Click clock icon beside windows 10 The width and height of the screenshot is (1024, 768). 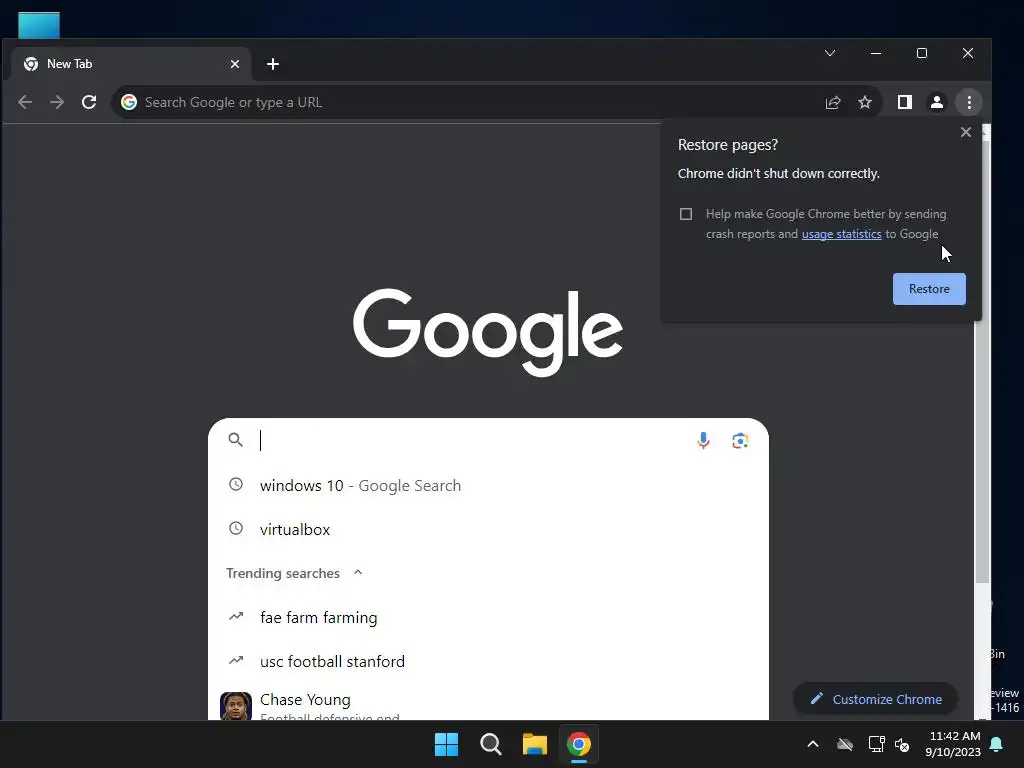click(236, 485)
